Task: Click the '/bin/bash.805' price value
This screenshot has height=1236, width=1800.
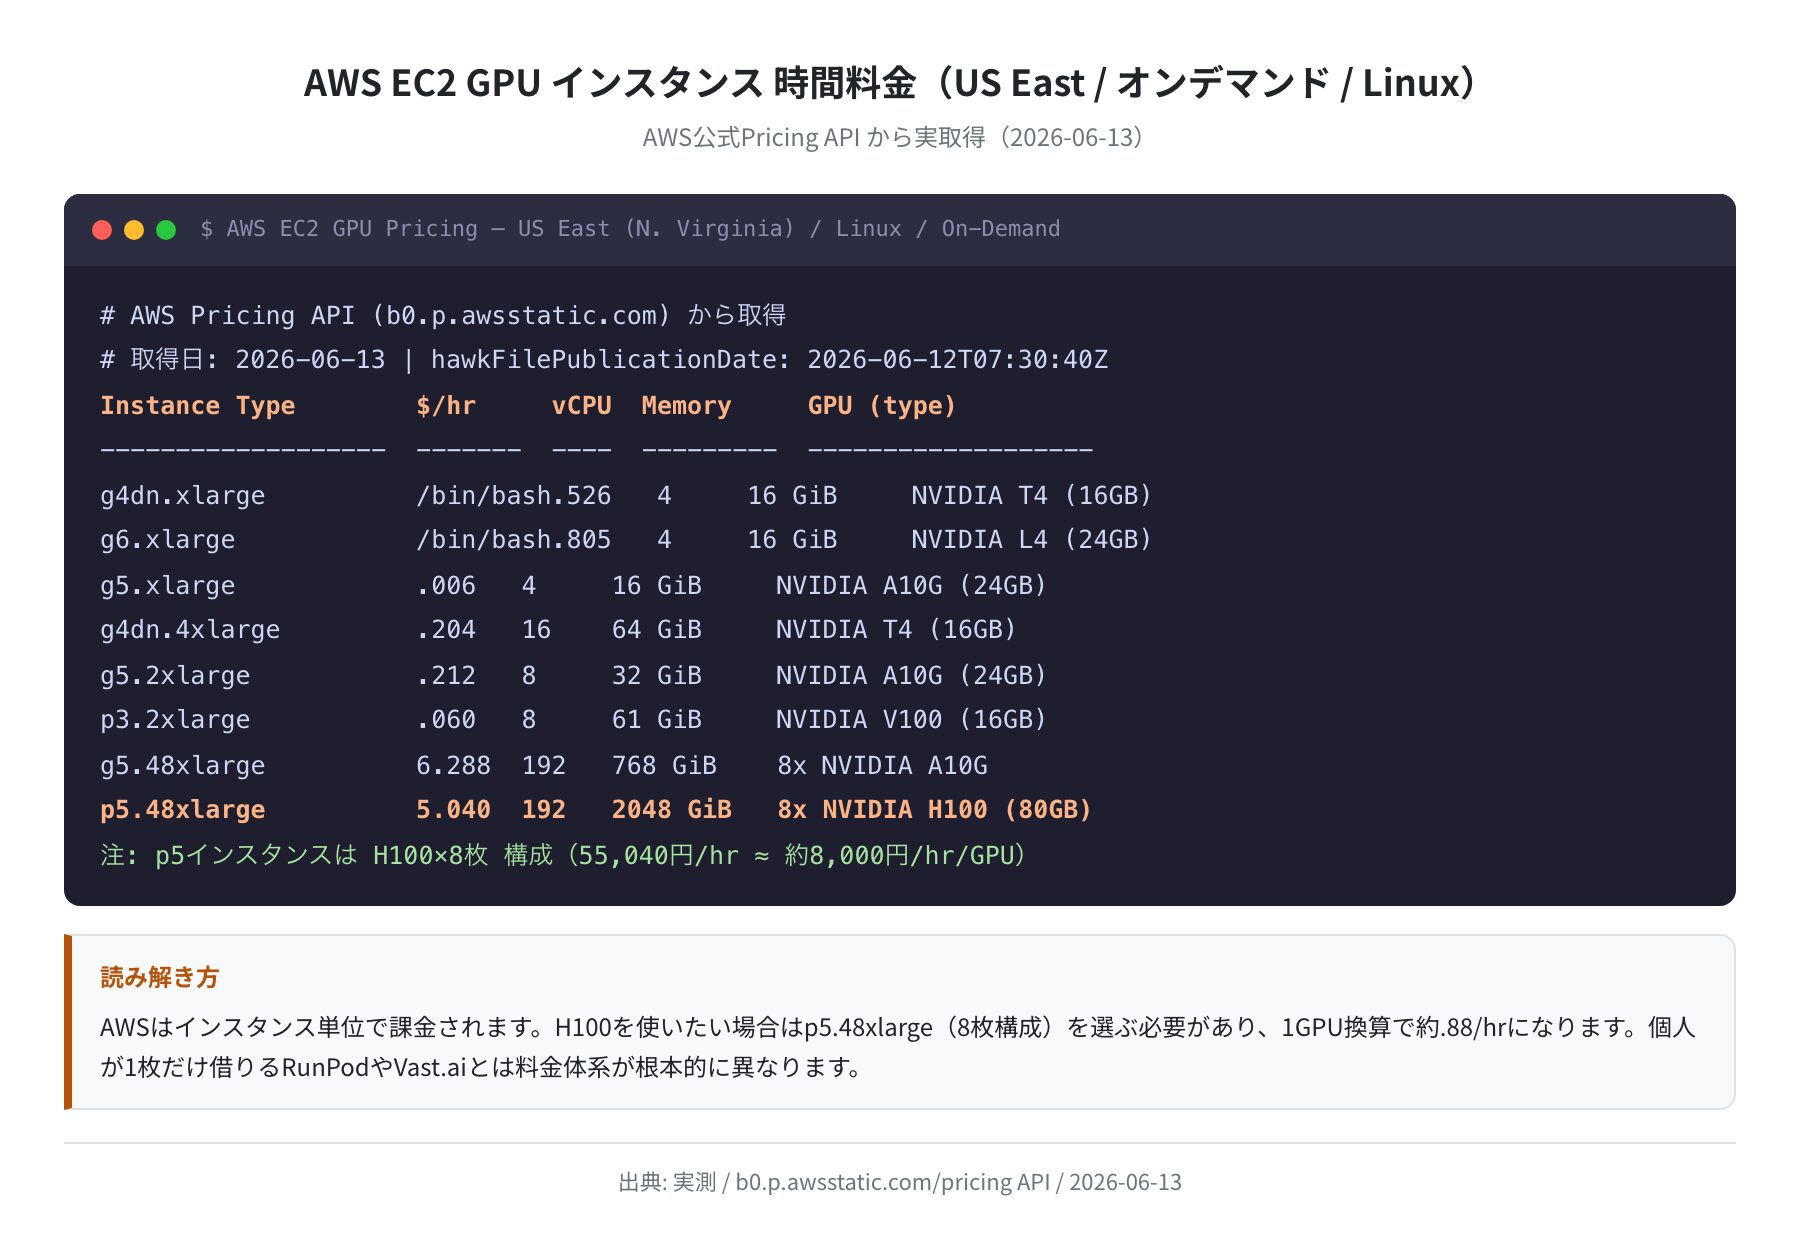Action: [514, 540]
